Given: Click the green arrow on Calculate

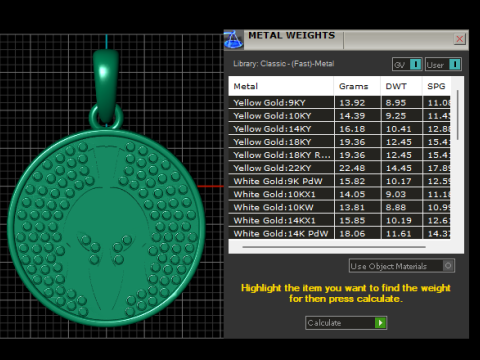Looking at the screenshot, I should click(380, 323).
